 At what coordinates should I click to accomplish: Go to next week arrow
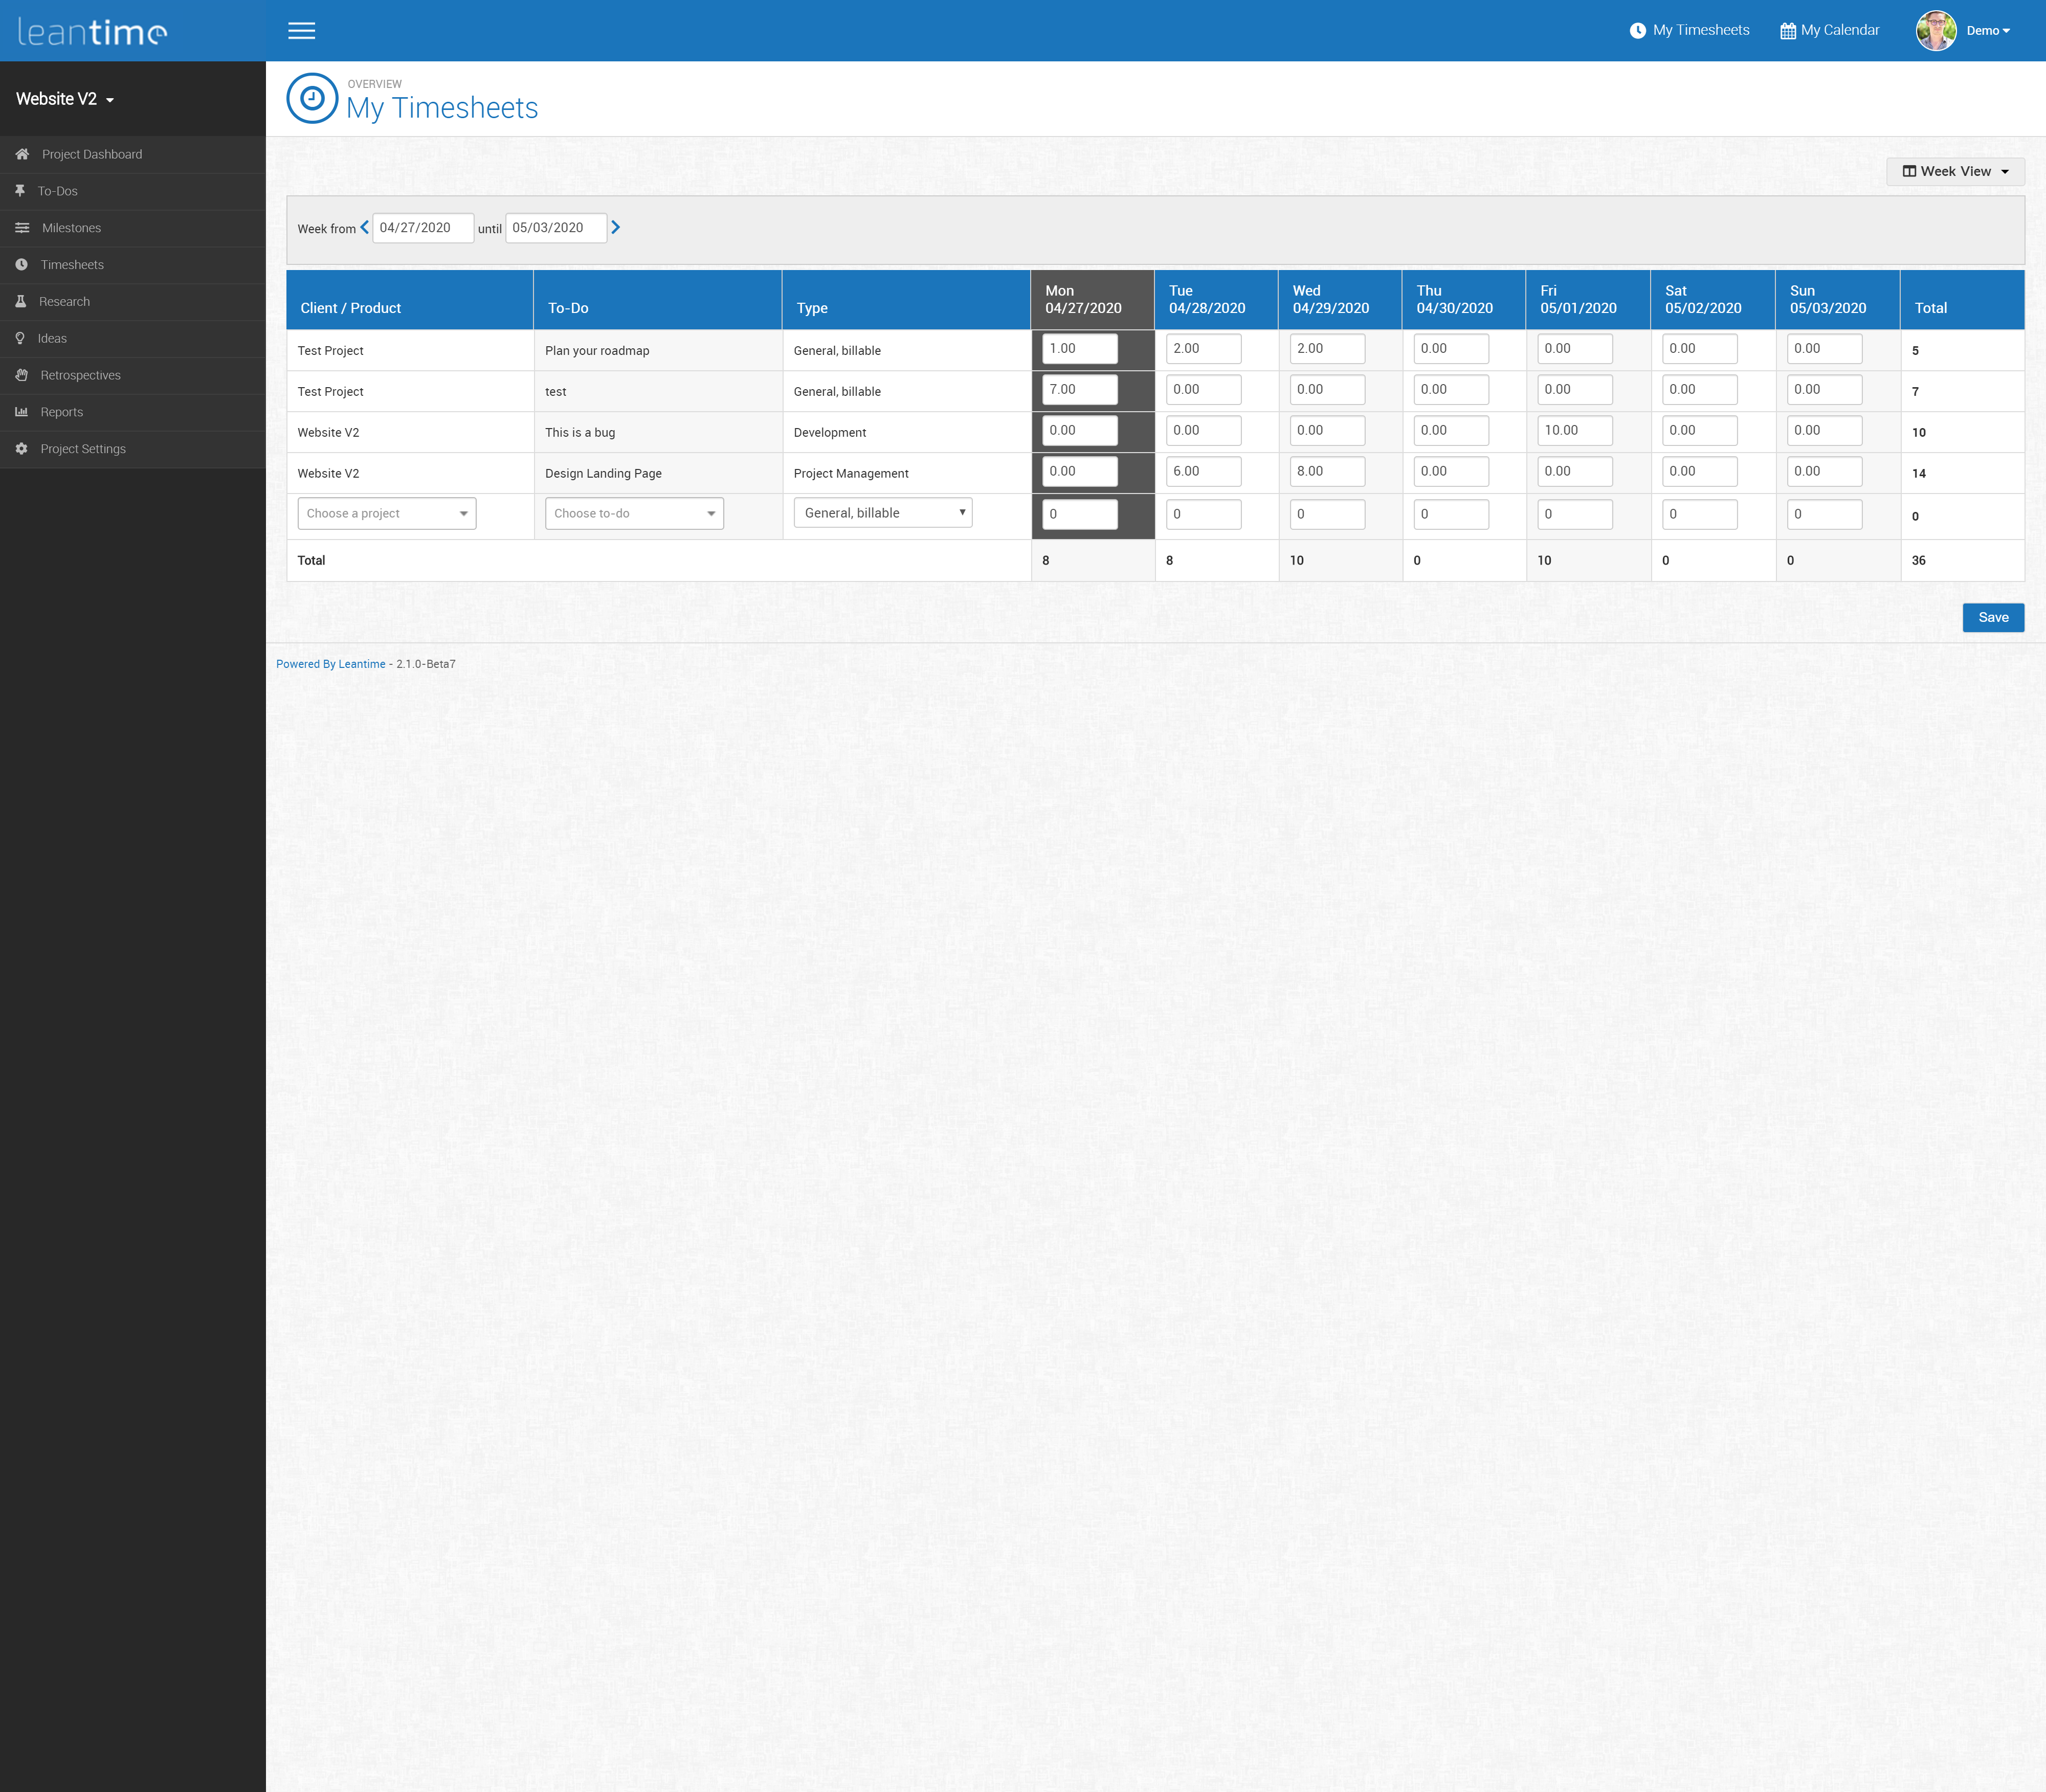(x=615, y=227)
